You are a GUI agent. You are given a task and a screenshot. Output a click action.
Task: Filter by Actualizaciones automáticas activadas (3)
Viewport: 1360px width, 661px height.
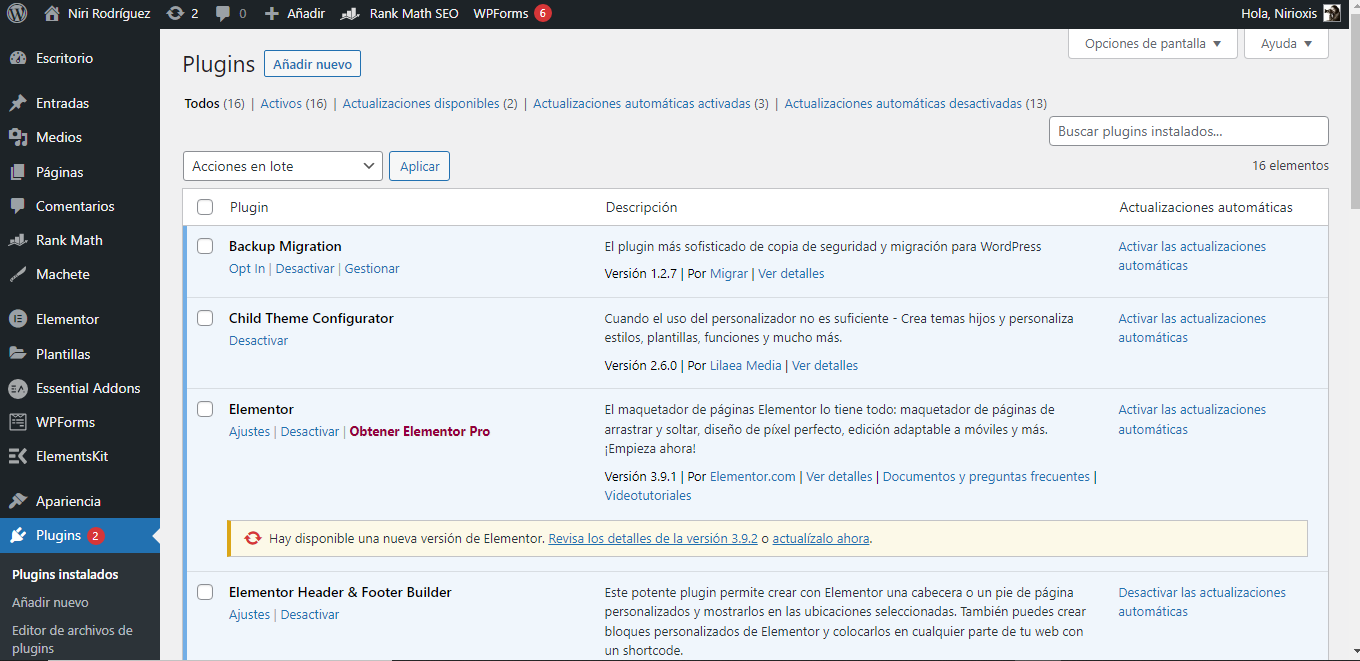(651, 103)
